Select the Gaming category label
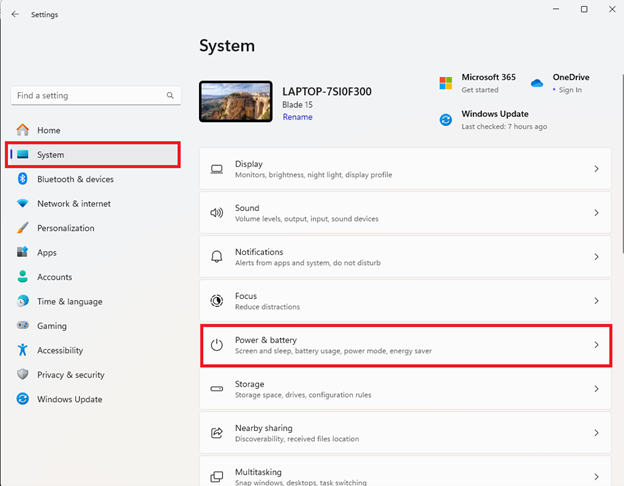 (x=52, y=326)
